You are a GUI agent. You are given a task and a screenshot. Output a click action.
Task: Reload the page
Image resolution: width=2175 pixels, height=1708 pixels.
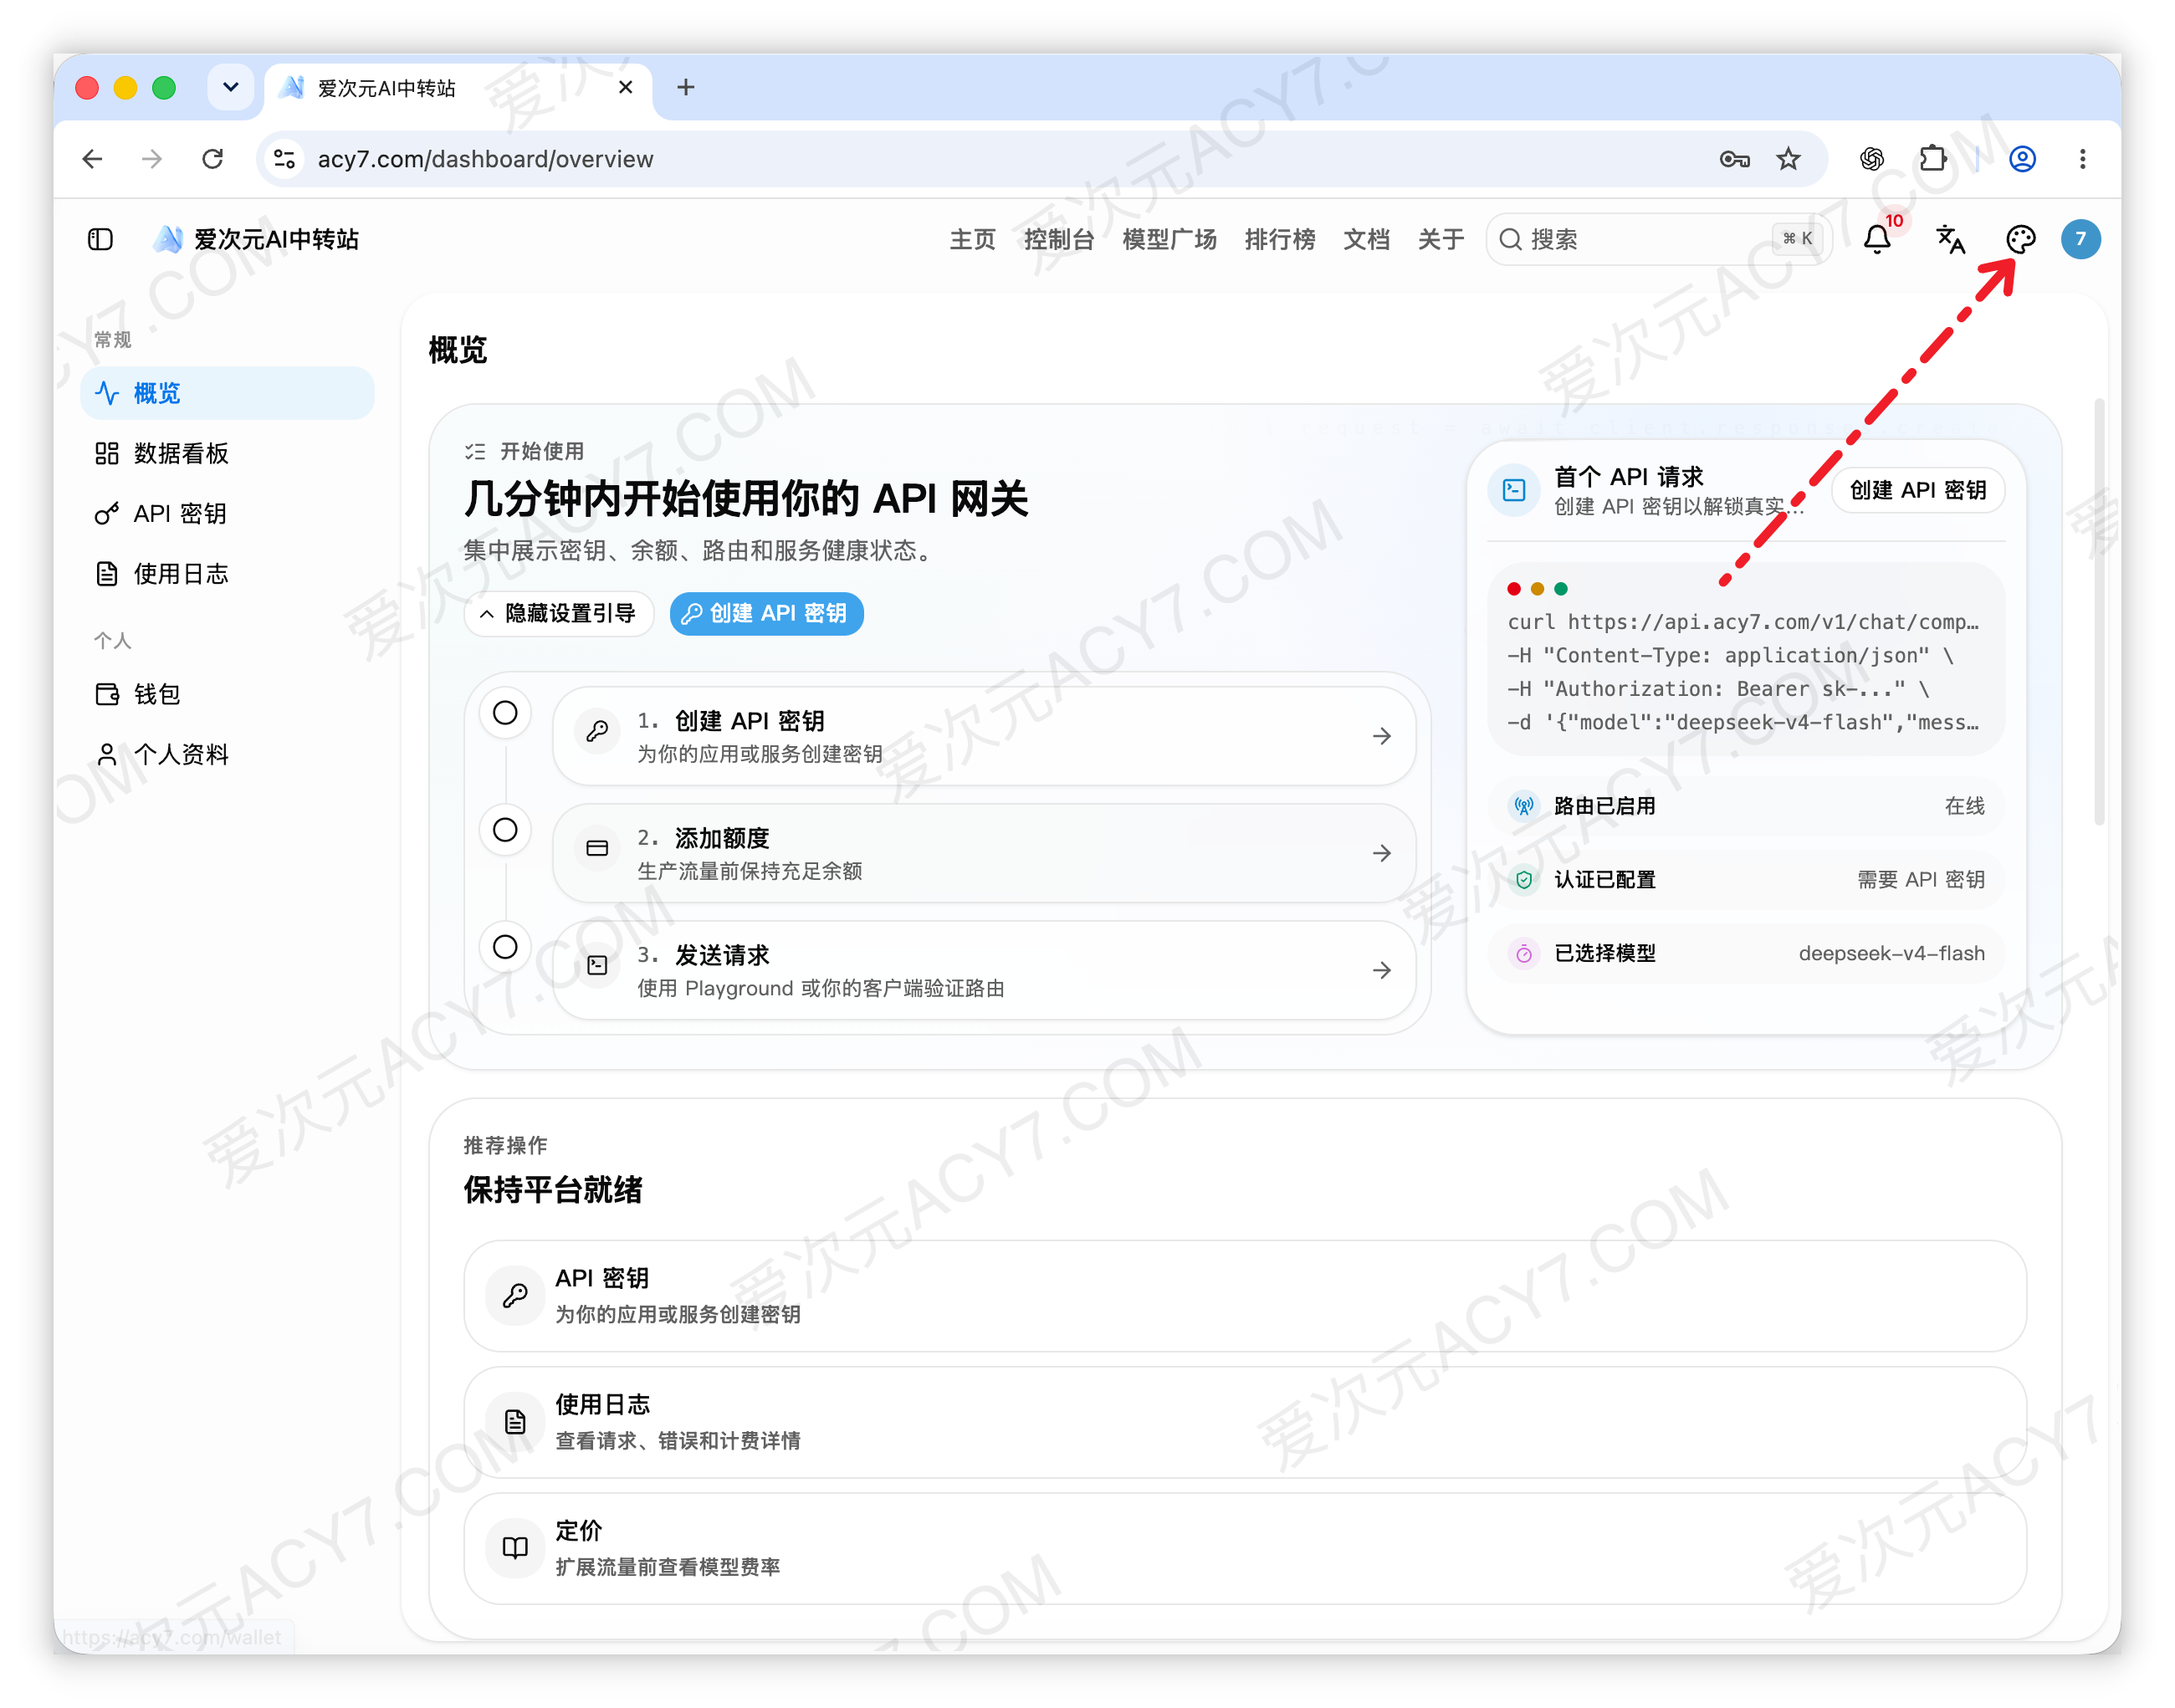pos(212,159)
